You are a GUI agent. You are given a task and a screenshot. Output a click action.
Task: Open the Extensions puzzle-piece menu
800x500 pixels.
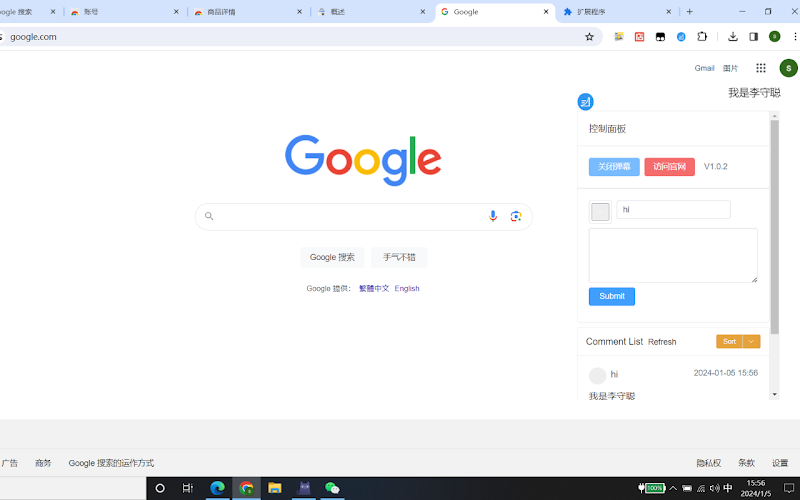[702, 37]
